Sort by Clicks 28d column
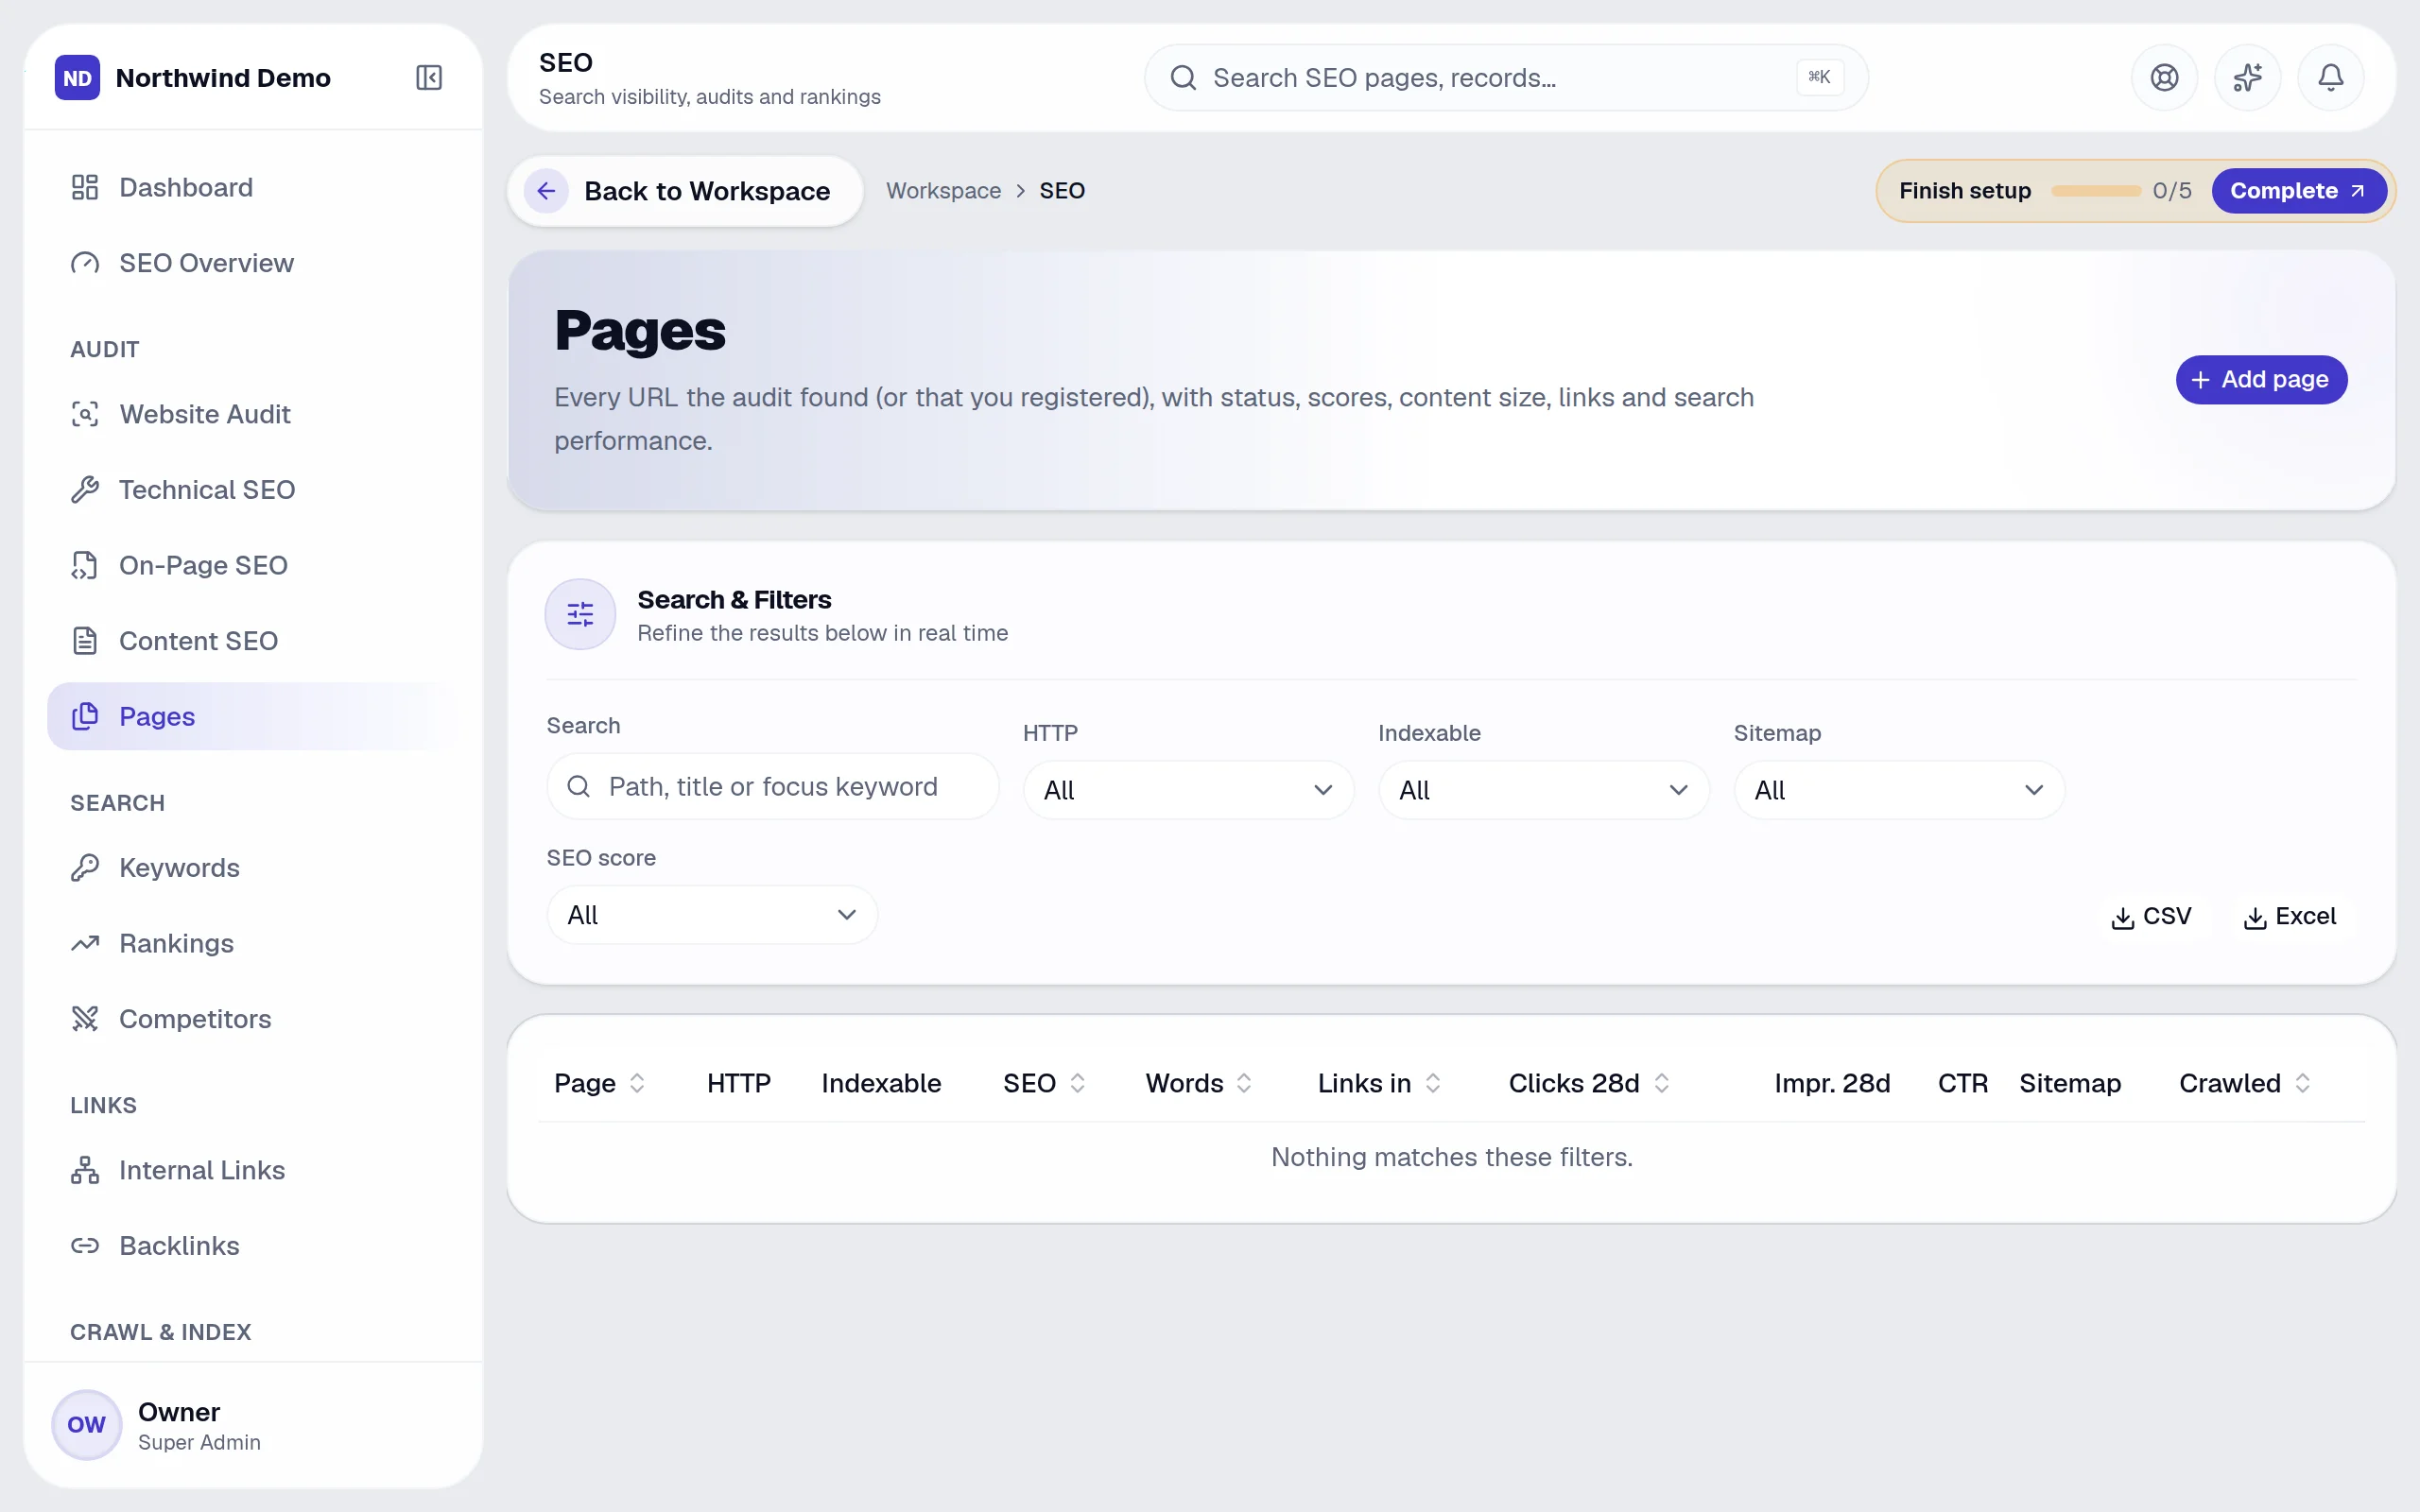 point(1589,1083)
